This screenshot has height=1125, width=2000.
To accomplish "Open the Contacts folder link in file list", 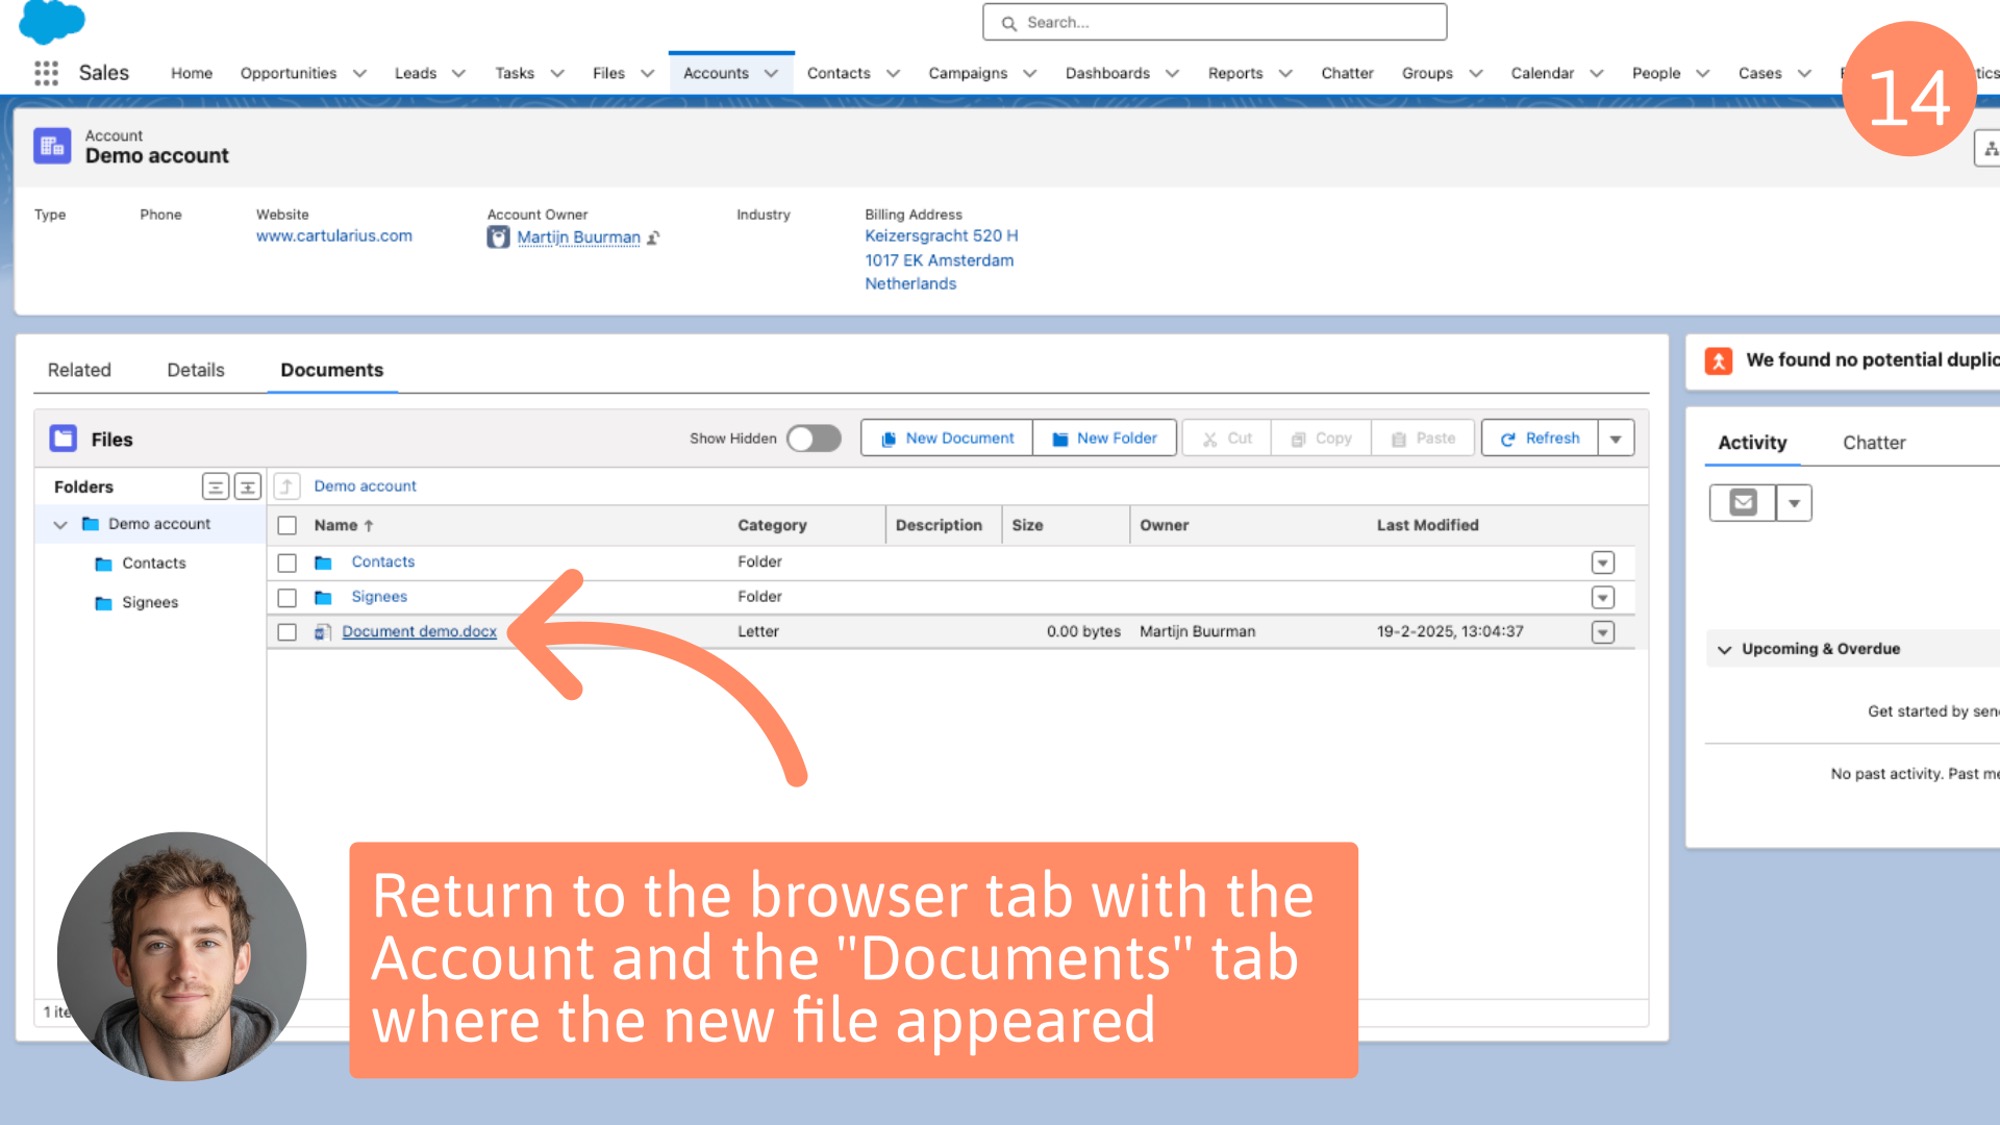I will point(383,562).
